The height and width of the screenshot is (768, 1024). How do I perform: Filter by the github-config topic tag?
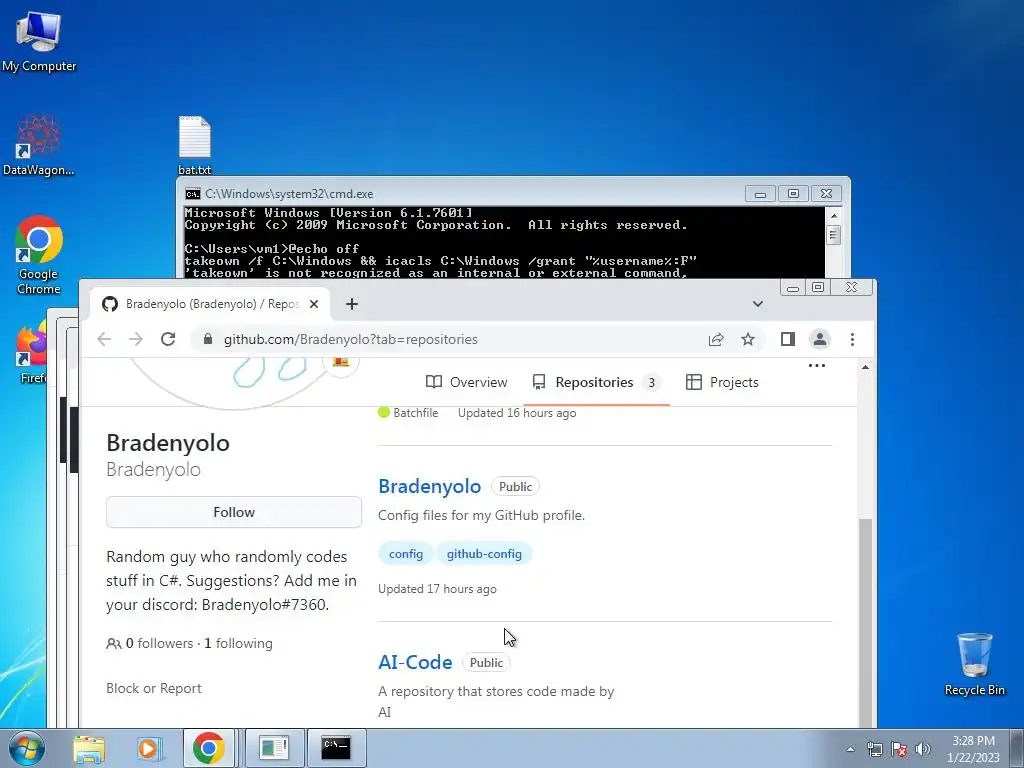pos(484,554)
